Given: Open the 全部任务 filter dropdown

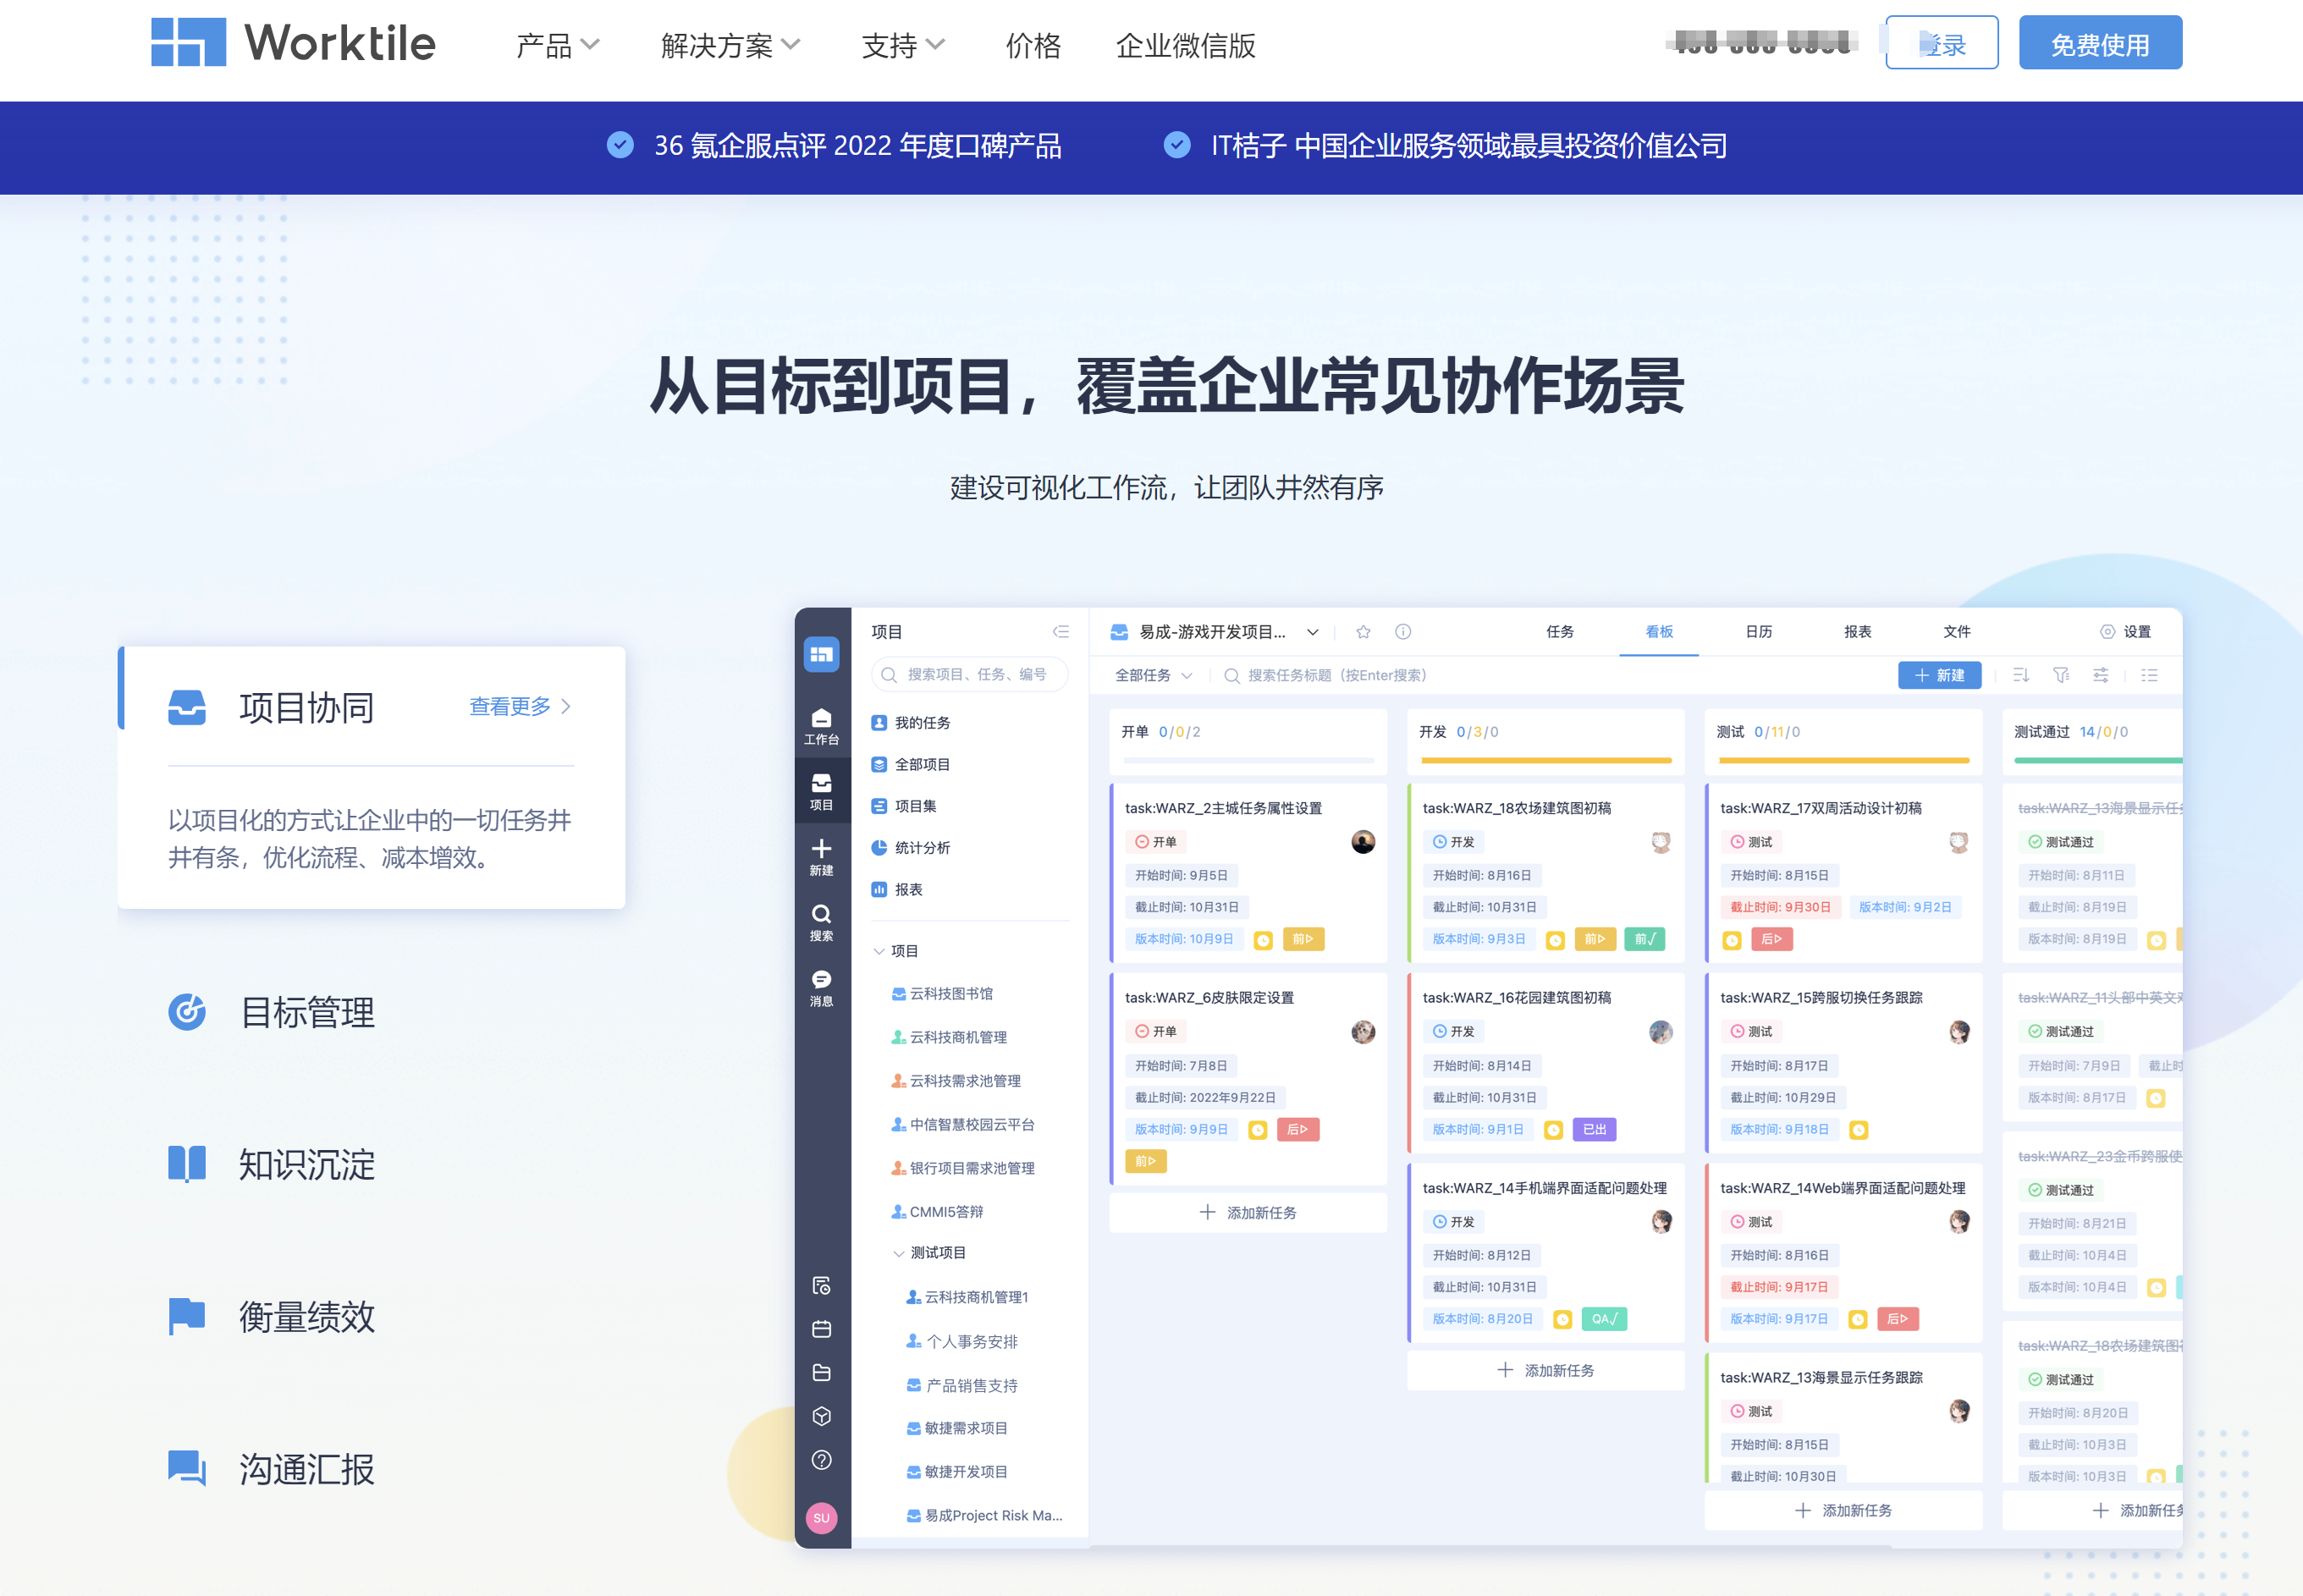Looking at the screenshot, I should [x=1153, y=675].
